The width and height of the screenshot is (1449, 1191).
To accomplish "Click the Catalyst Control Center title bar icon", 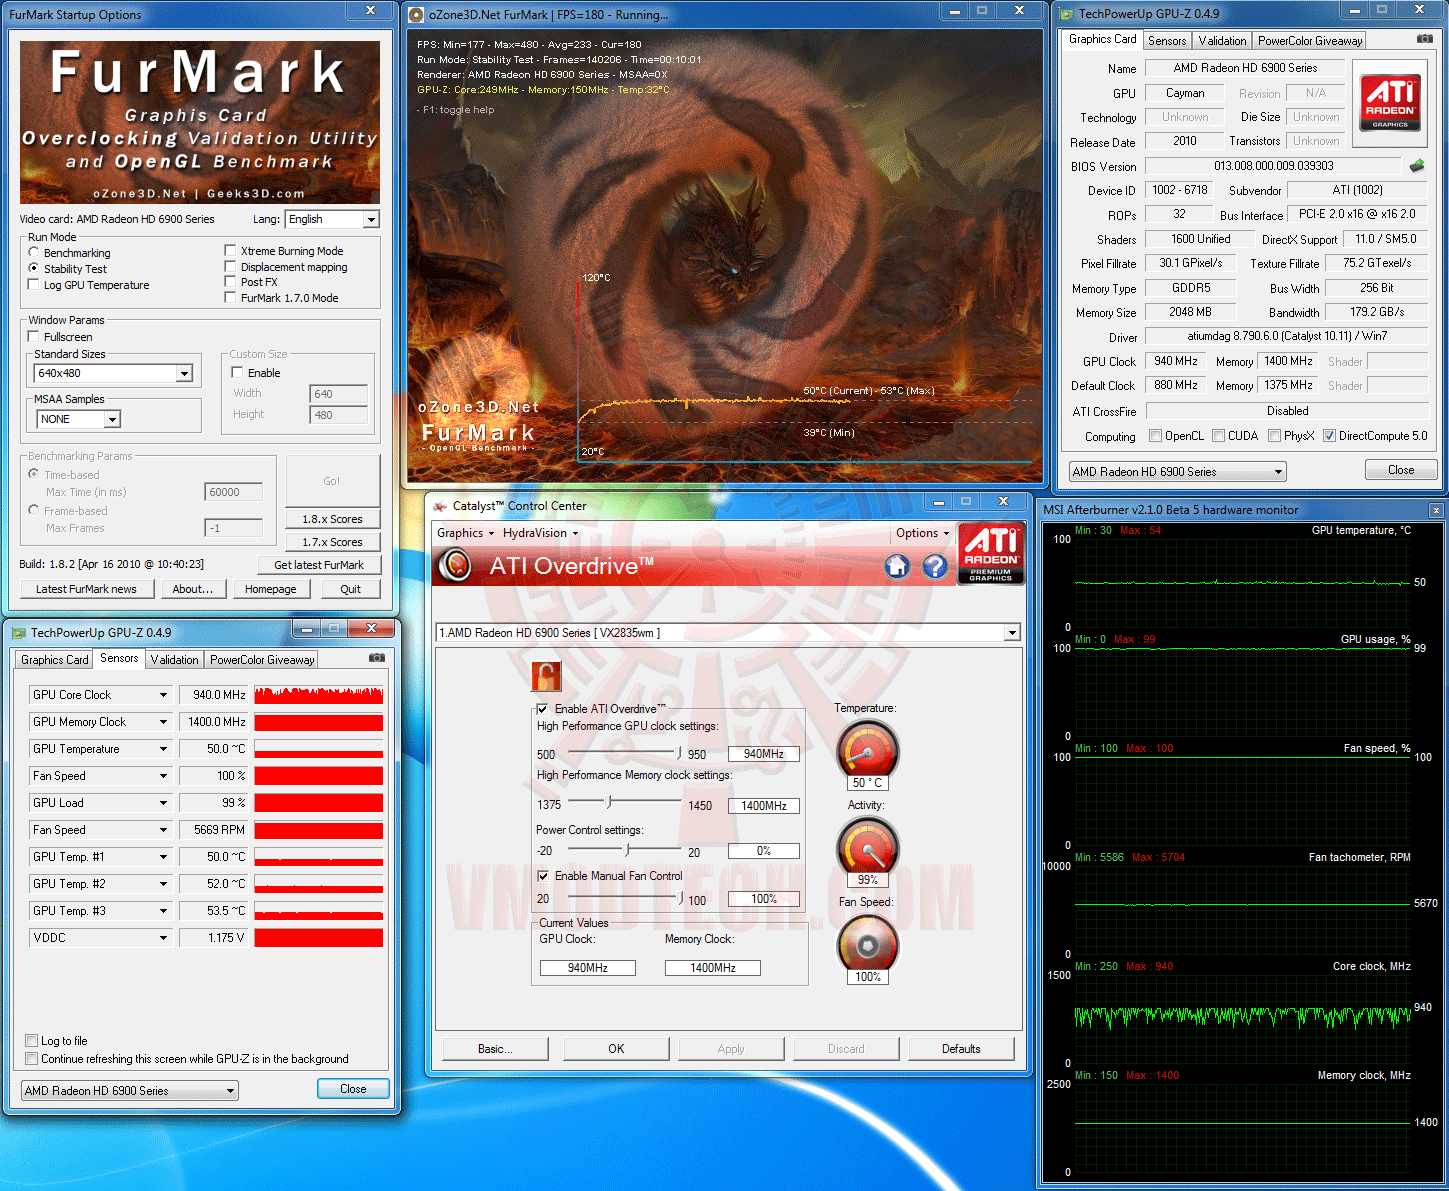I will 440,506.
